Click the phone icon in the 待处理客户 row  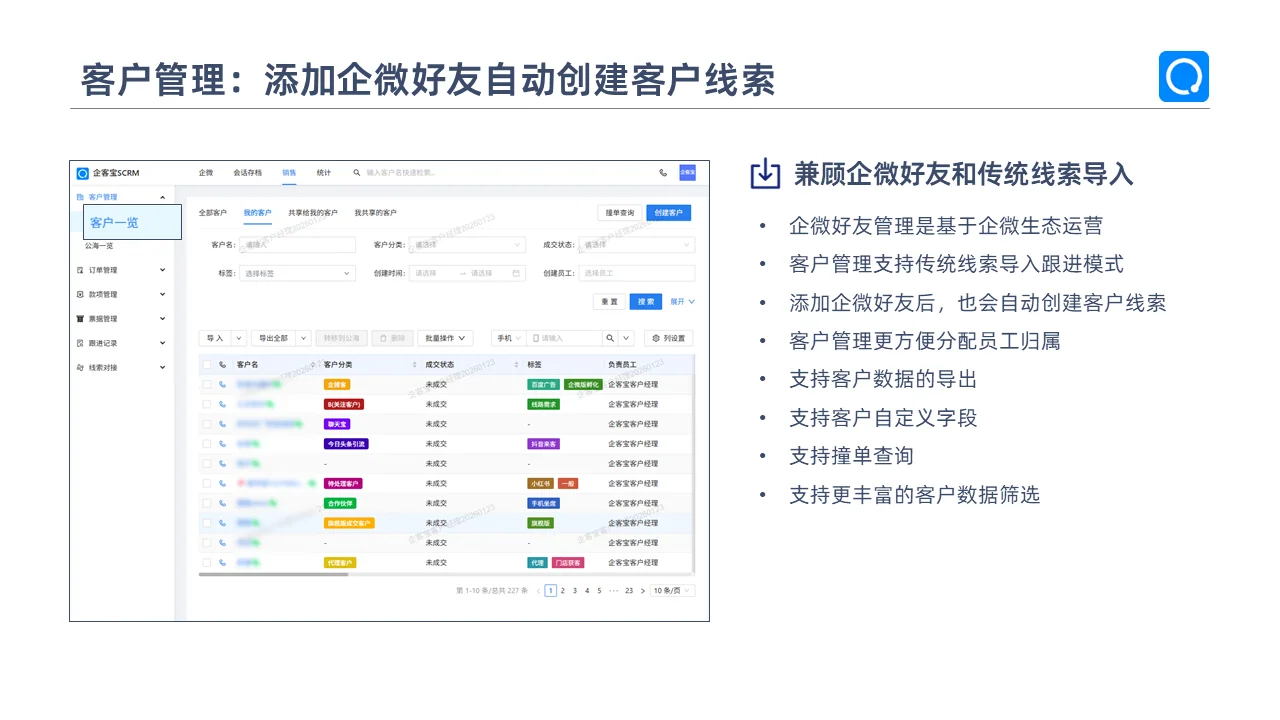point(222,483)
